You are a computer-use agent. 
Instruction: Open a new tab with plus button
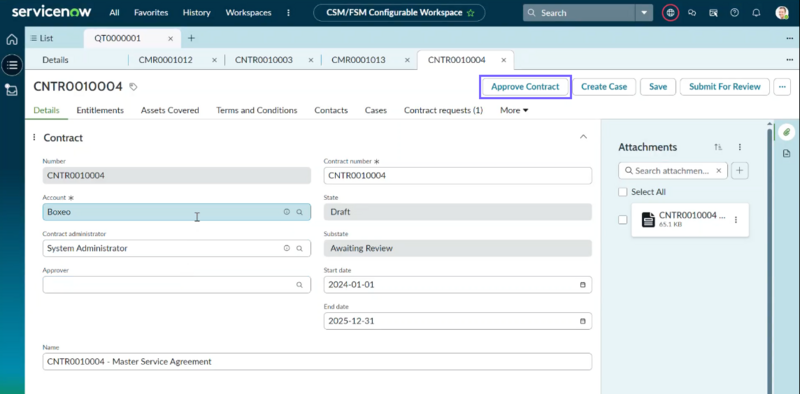tap(191, 38)
